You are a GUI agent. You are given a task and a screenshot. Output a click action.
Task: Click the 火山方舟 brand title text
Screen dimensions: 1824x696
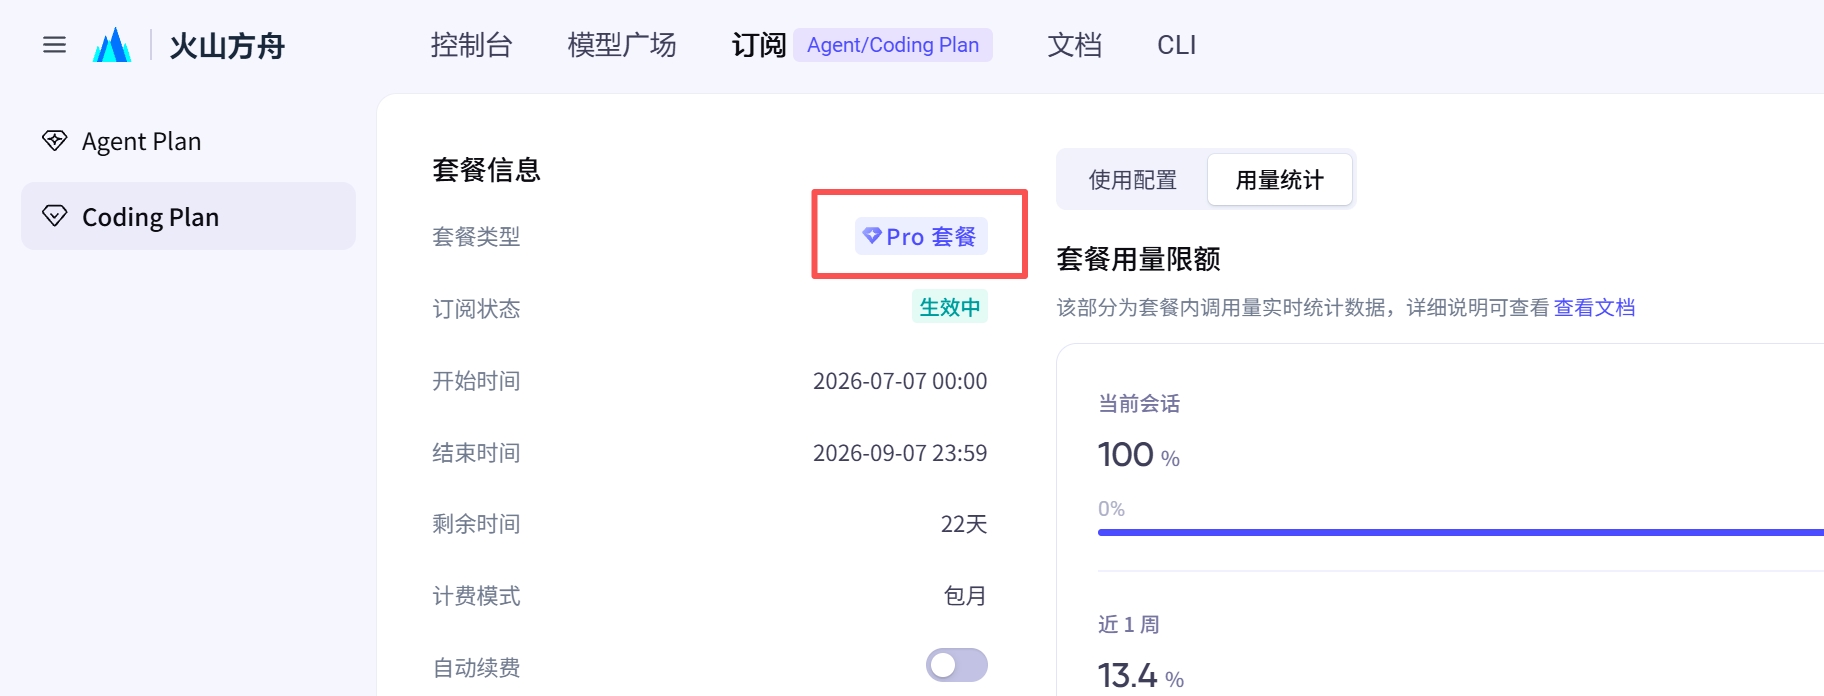pyautogui.click(x=228, y=46)
